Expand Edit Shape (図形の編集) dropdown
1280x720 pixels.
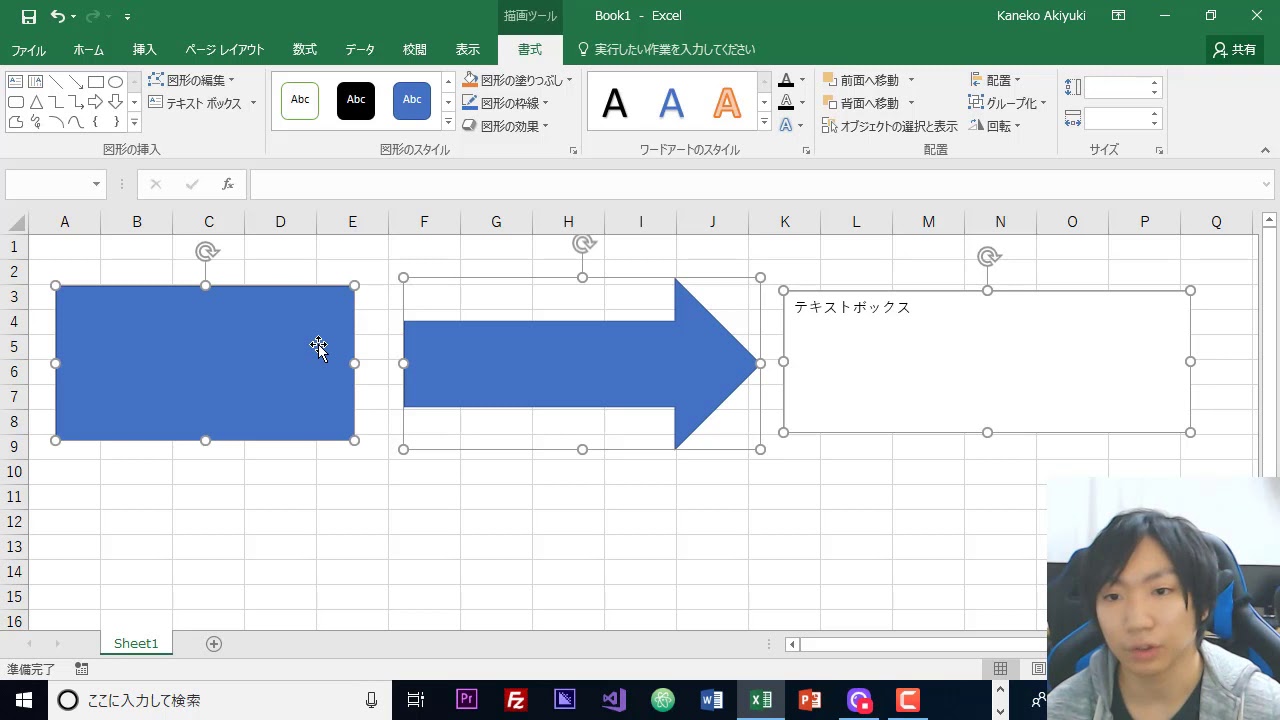point(191,80)
